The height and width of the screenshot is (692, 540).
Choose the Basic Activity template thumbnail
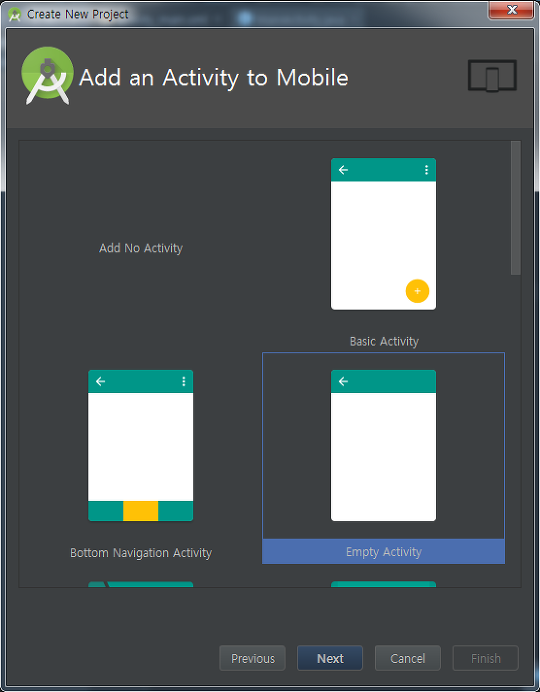(383, 234)
